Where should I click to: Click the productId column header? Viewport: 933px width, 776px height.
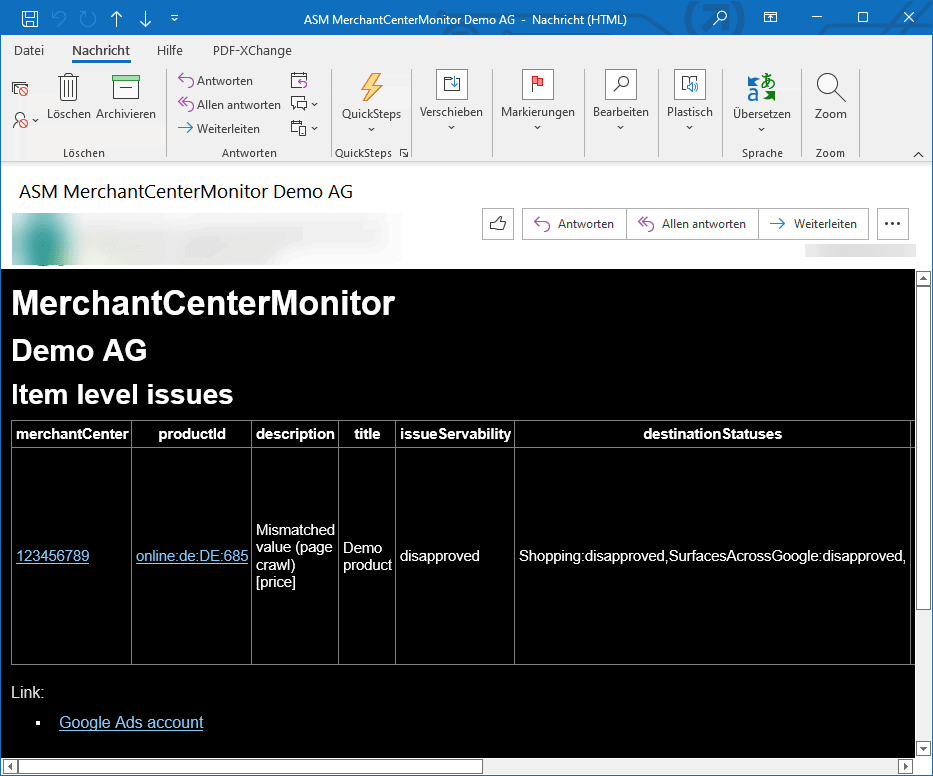[x=192, y=434]
